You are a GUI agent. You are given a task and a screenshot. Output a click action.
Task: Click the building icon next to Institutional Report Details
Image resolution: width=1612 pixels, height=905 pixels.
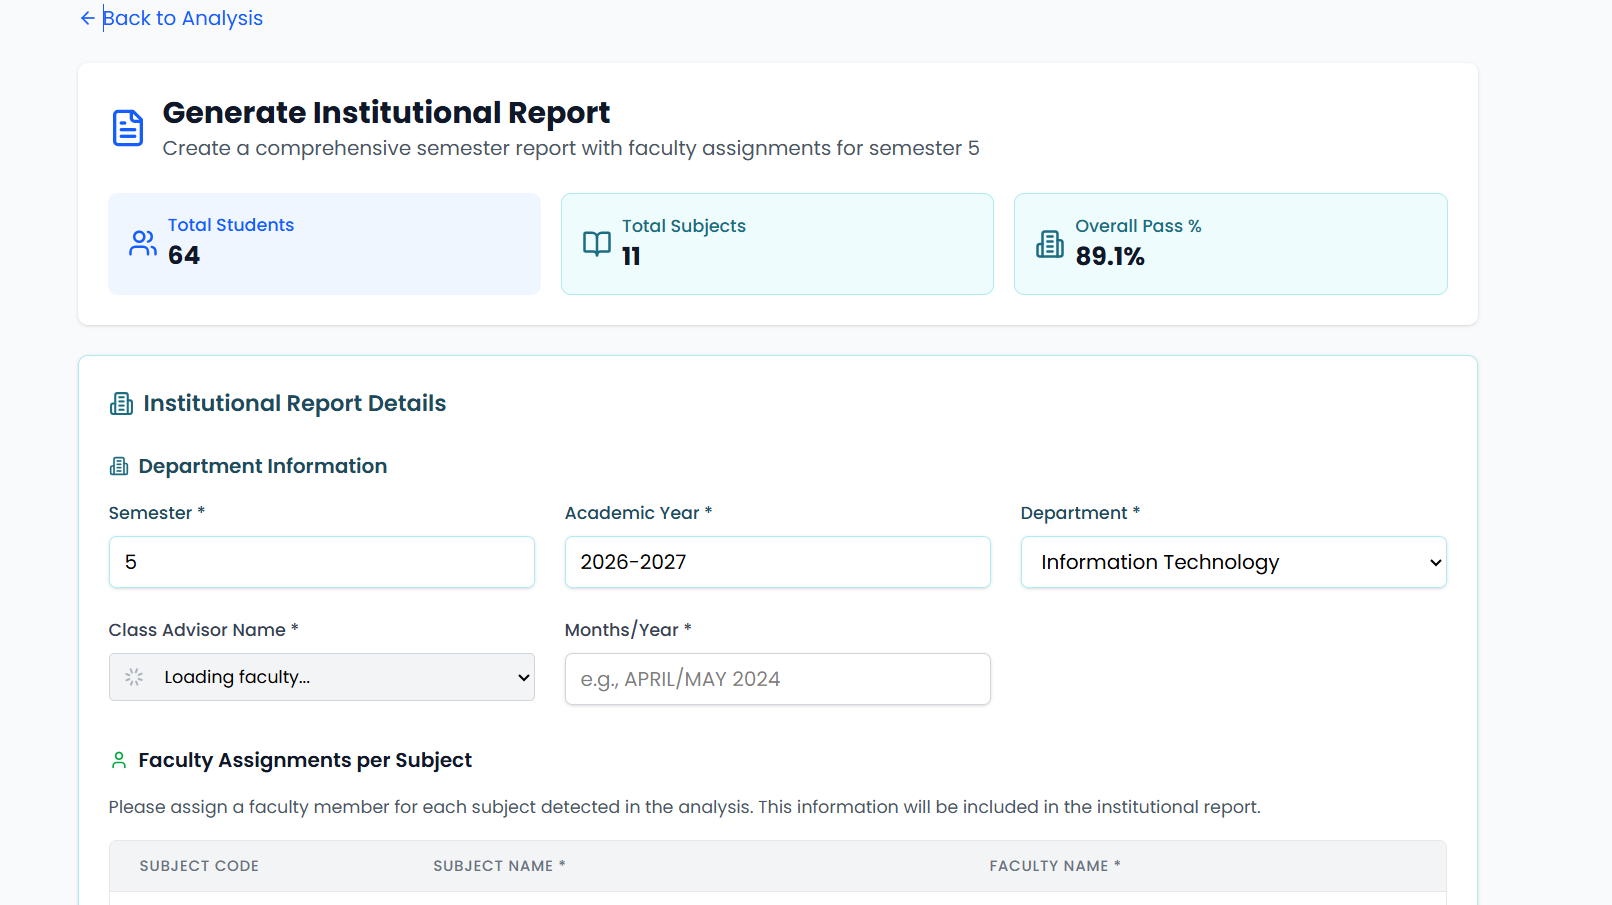pos(121,404)
